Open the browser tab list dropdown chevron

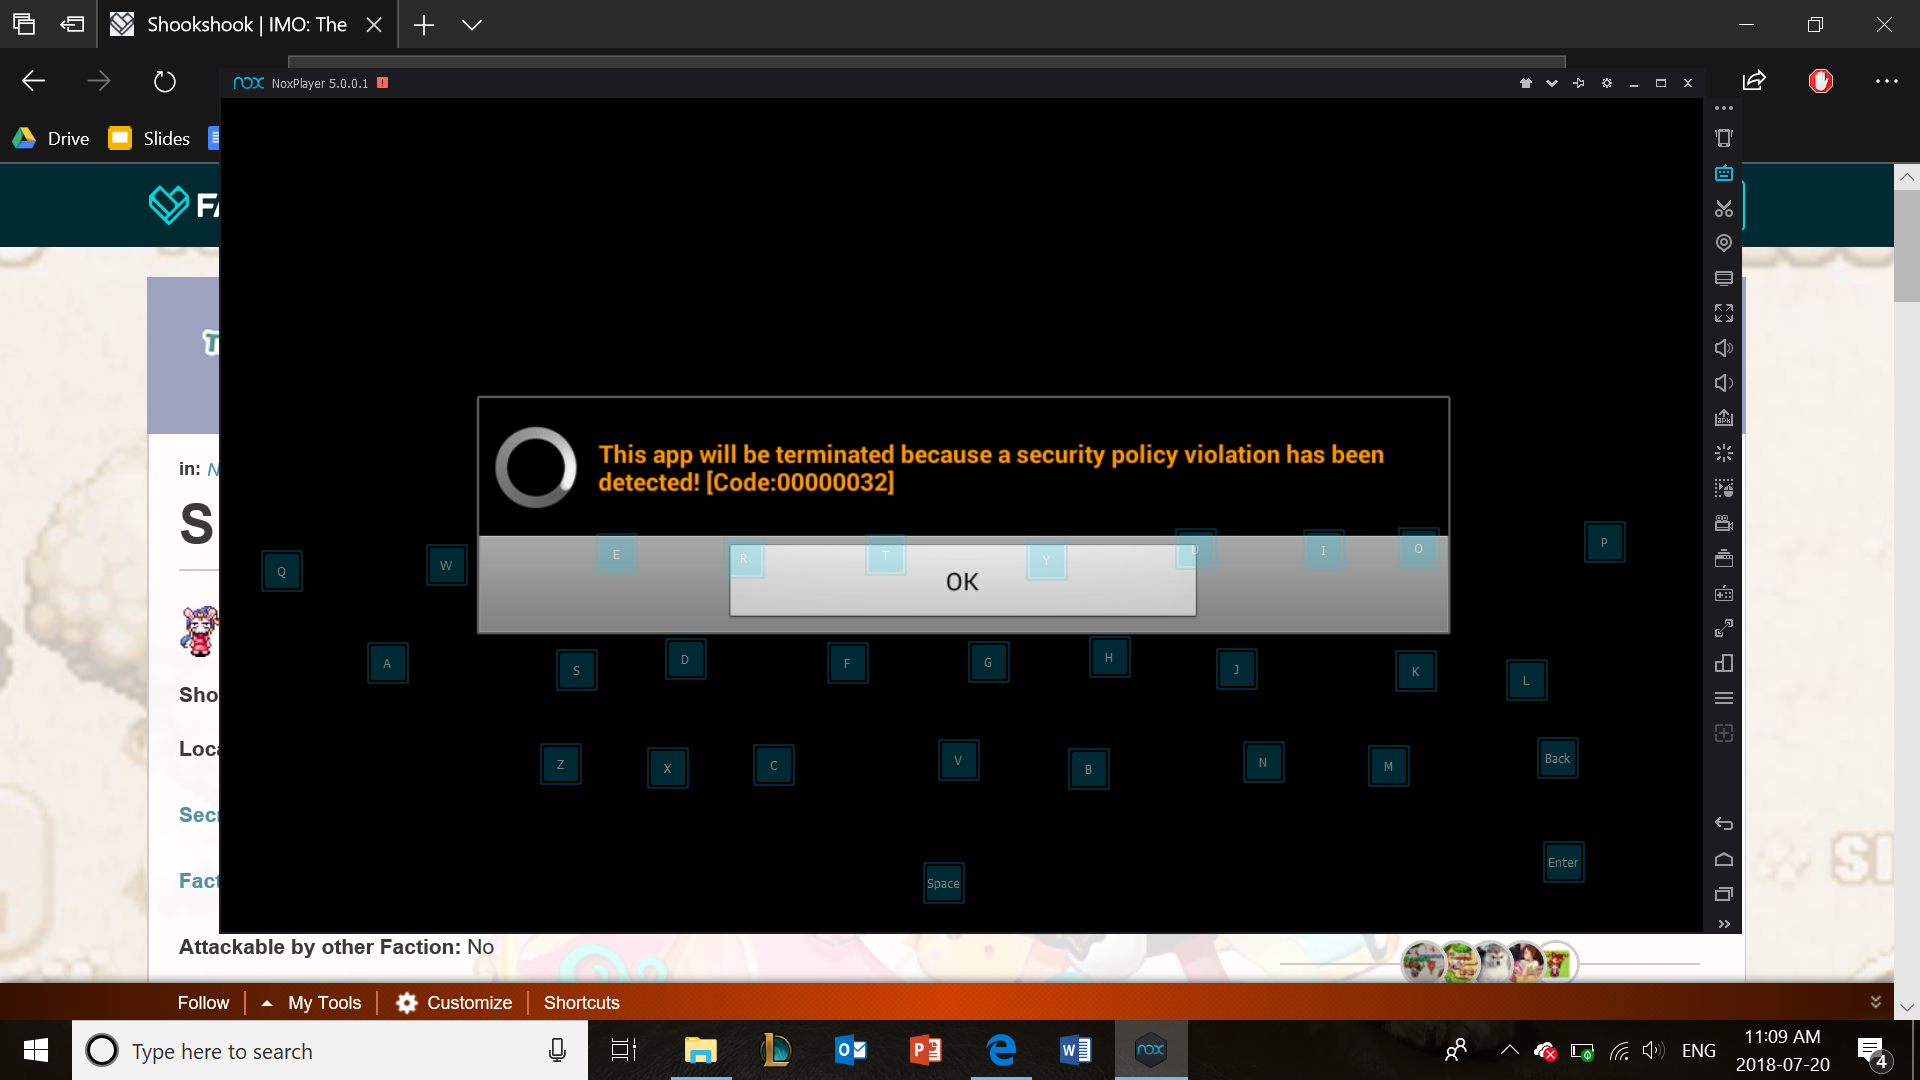point(472,25)
